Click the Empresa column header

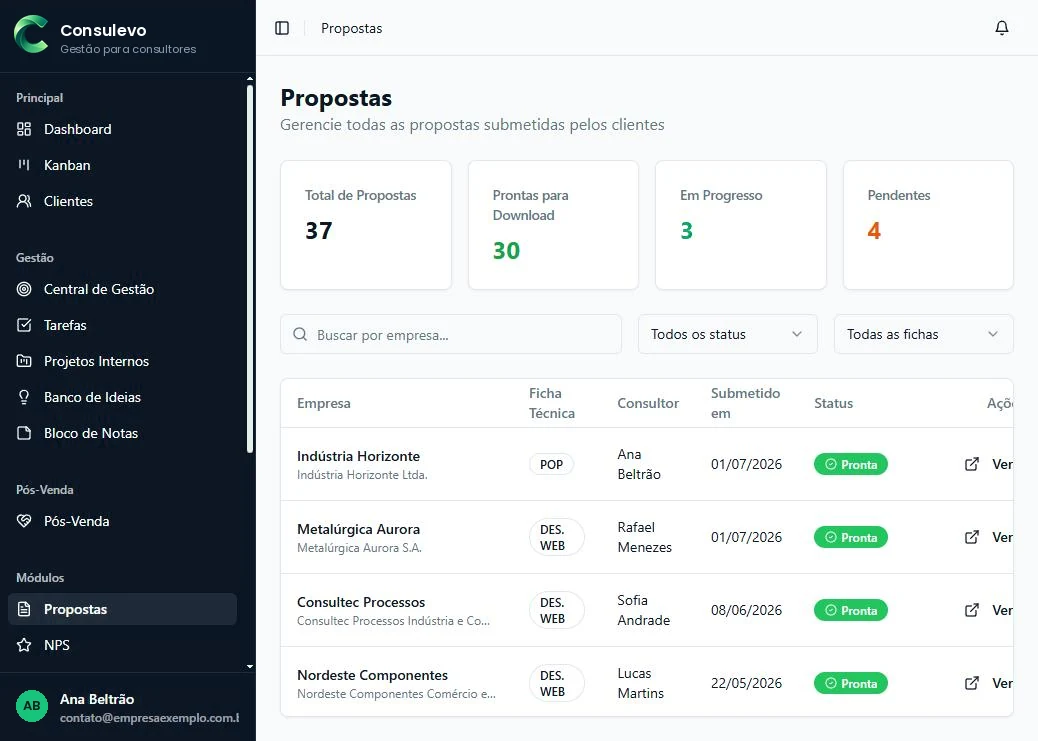coord(324,403)
